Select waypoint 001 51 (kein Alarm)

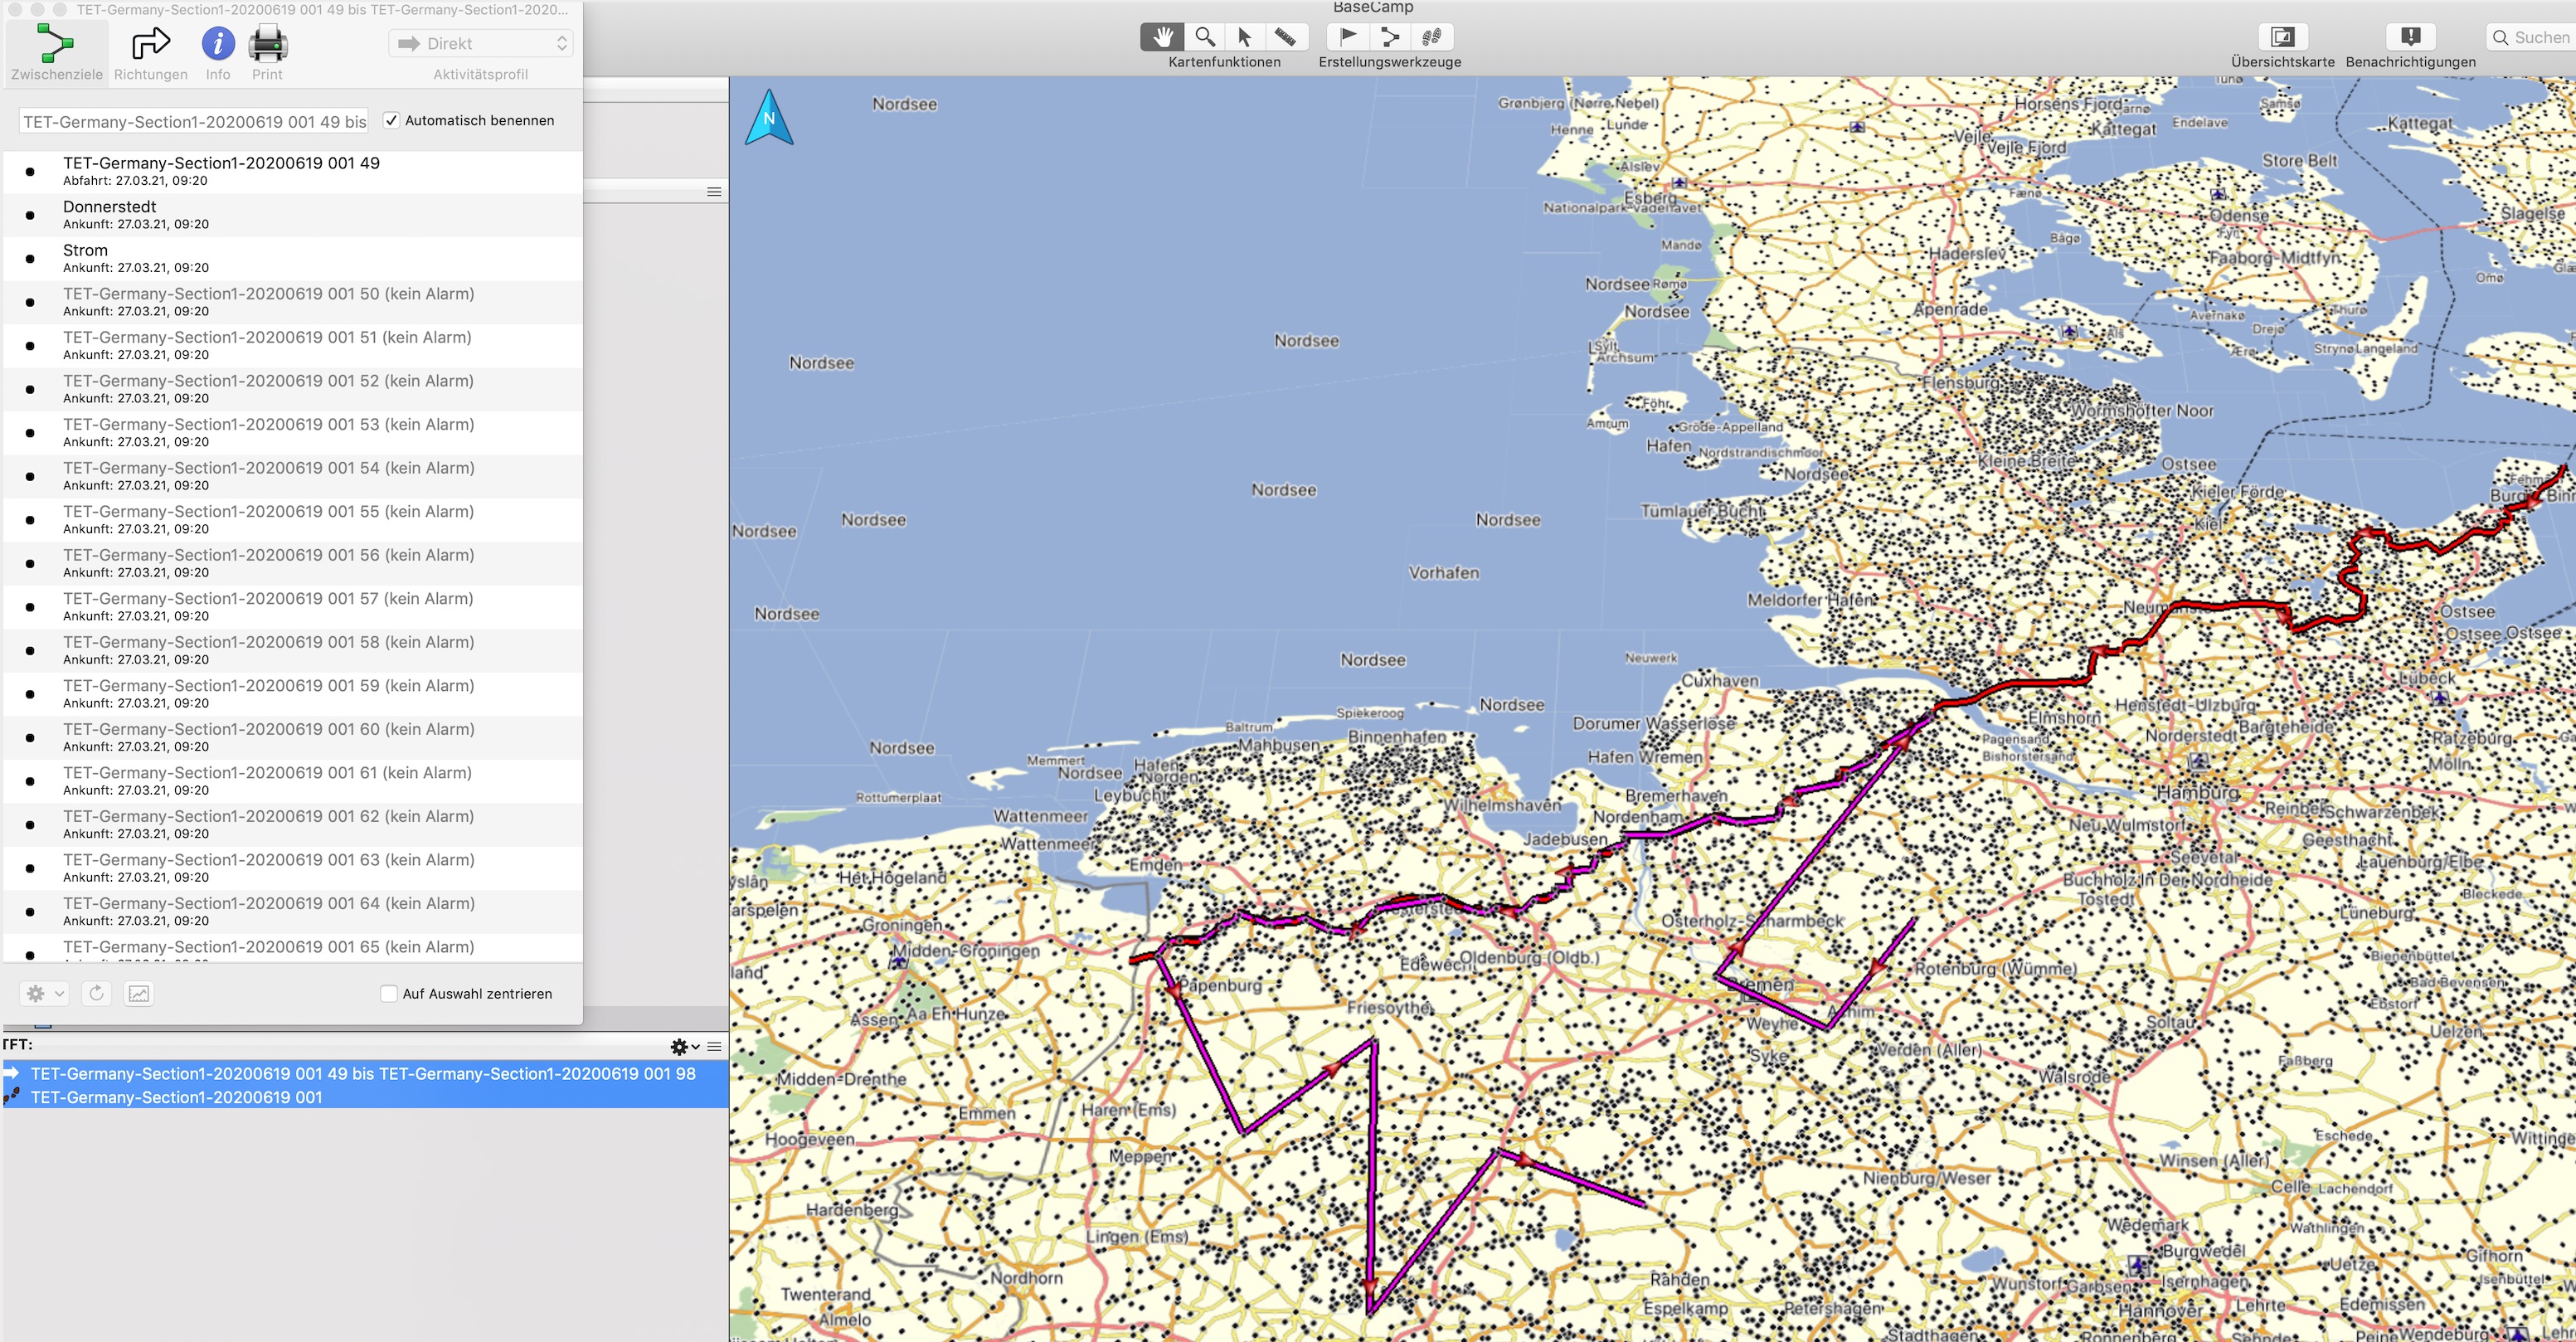tap(292, 345)
